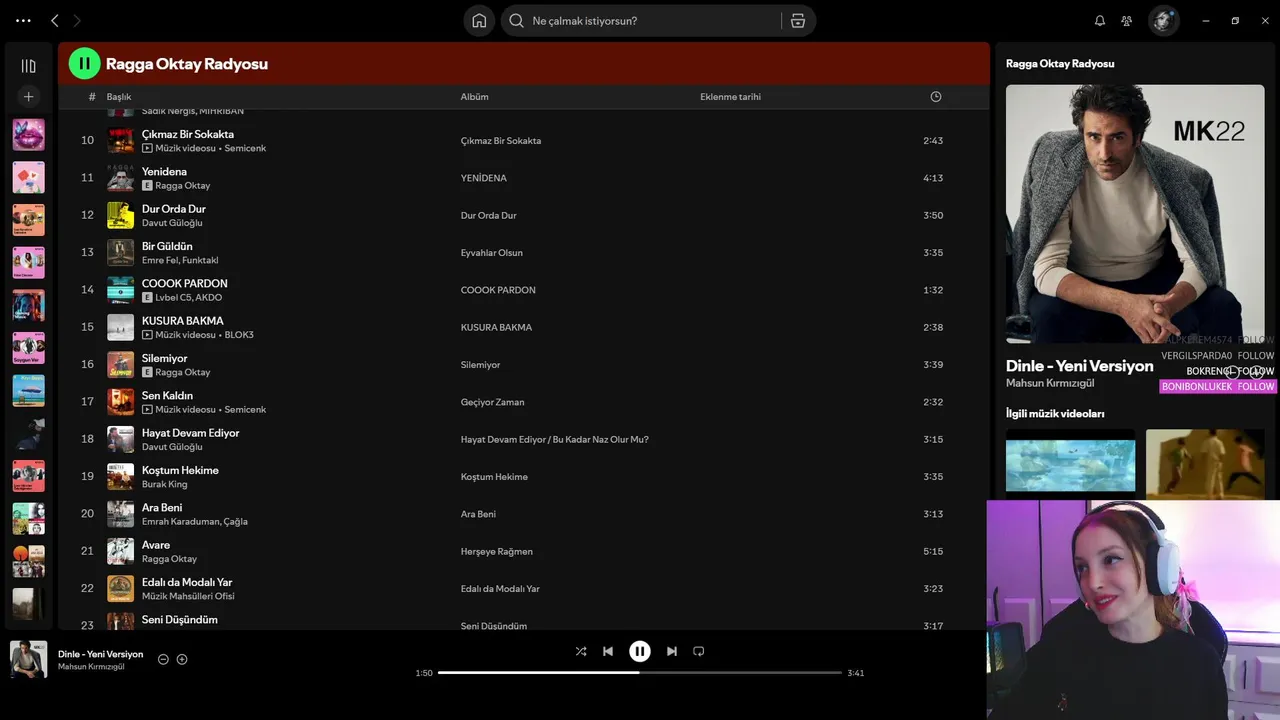This screenshot has height=720, width=1280.
Task: Skip to the next track
Action: [672, 651]
